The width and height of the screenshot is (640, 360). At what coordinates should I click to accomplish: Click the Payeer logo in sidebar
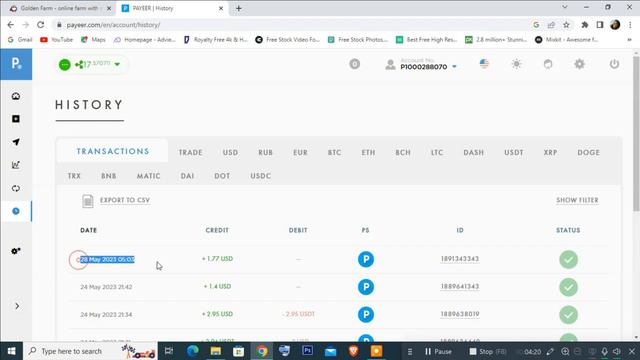(x=16, y=64)
